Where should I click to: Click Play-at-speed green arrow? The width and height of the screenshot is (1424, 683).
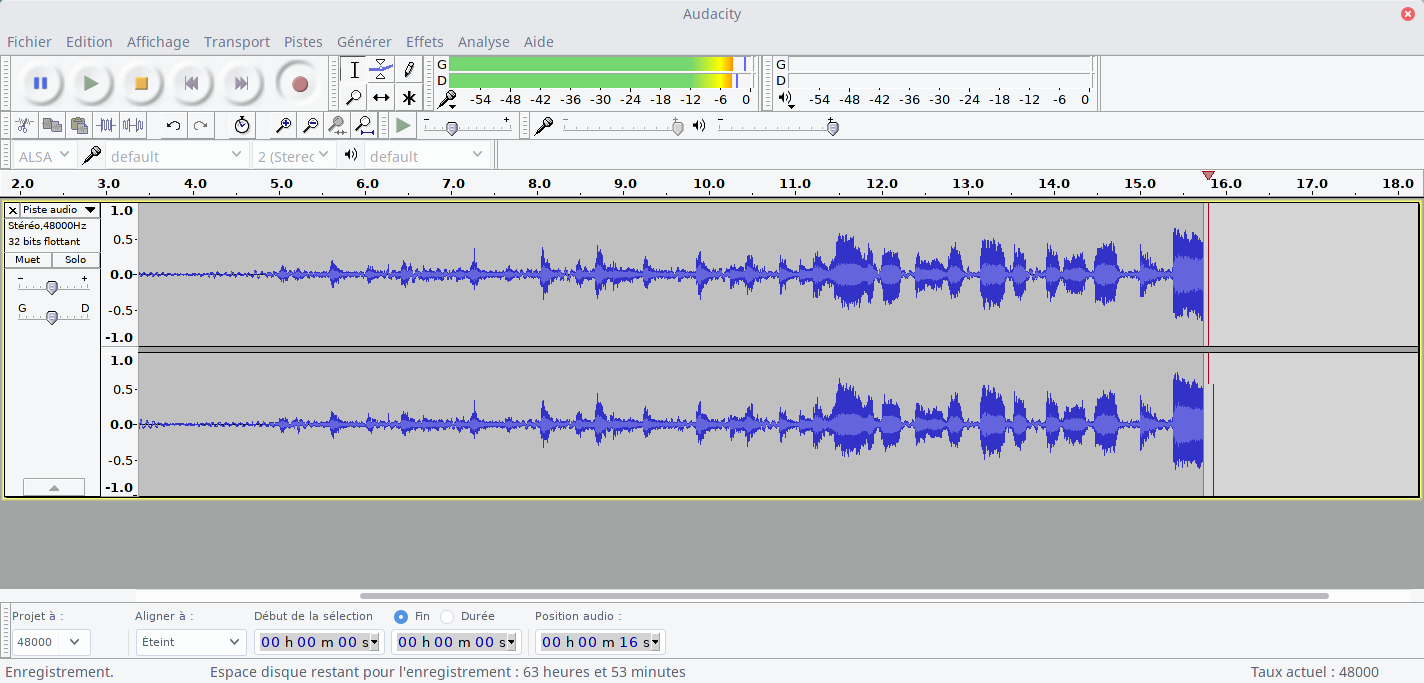(403, 125)
